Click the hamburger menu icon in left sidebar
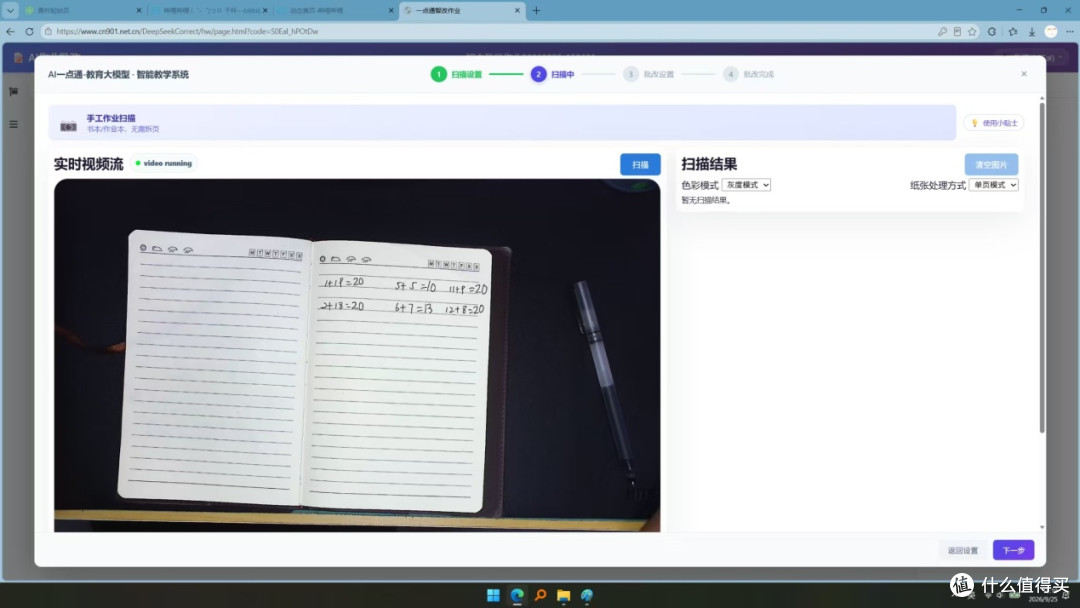The height and width of the screenshot is (608, 1080). tap(14, 125)
